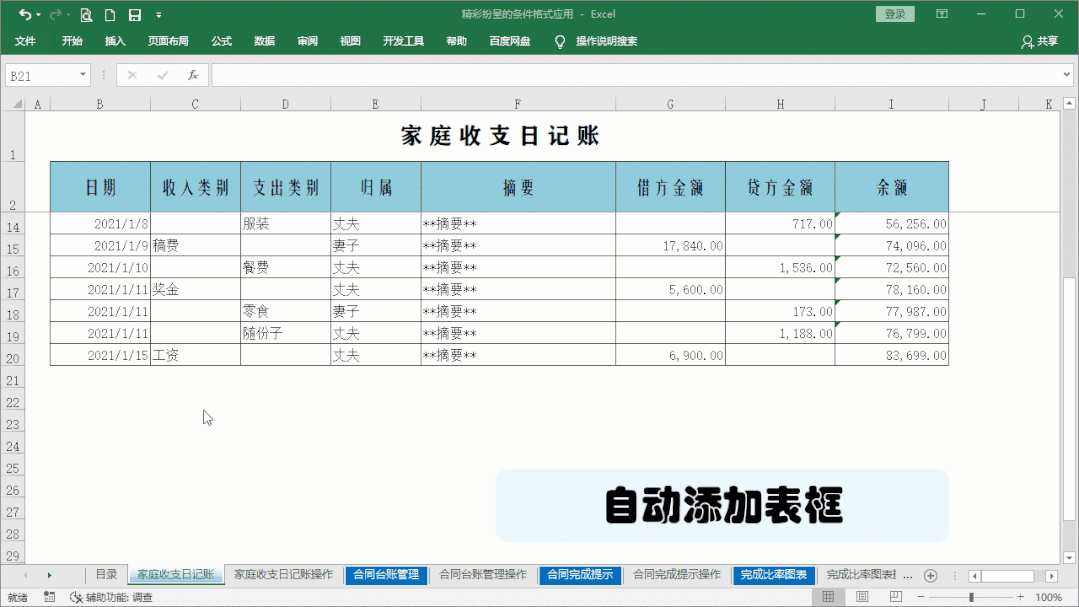
Task: Switch to the 审阅 ribbon tab
Action: [x=308, y=41]
